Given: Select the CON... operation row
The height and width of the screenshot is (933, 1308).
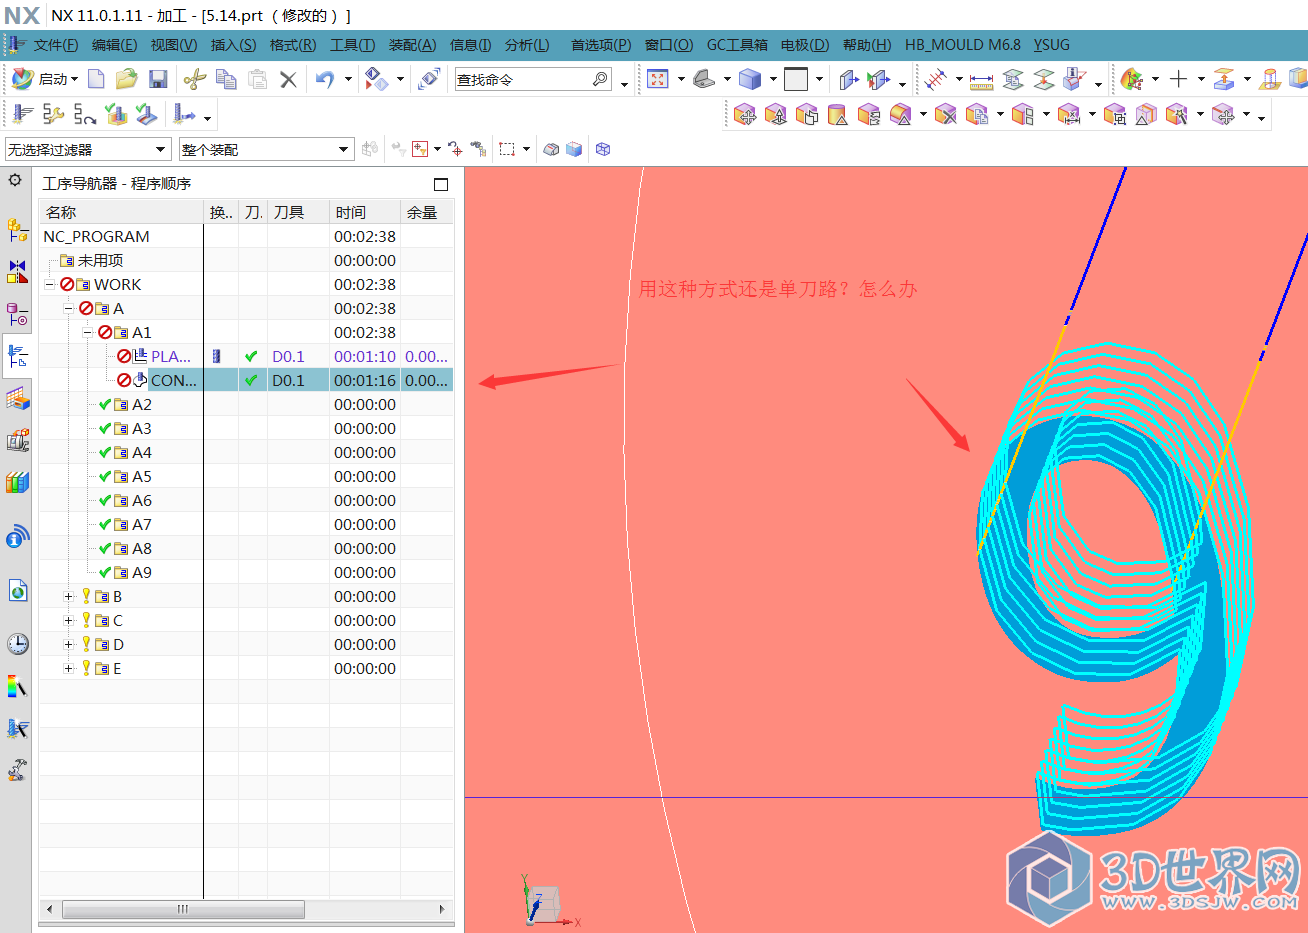Looking at the screenshot, I should (246, 381).
